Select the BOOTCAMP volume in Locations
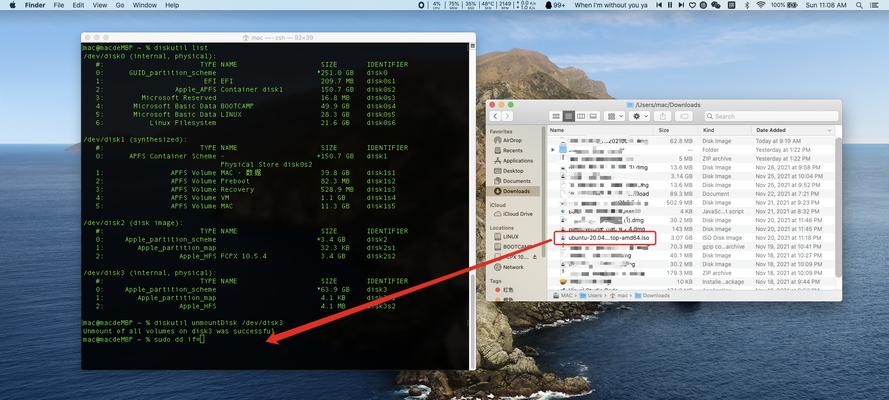Image resolution: width=889 pixels, height=400 pixels. (x=514, y=246)
